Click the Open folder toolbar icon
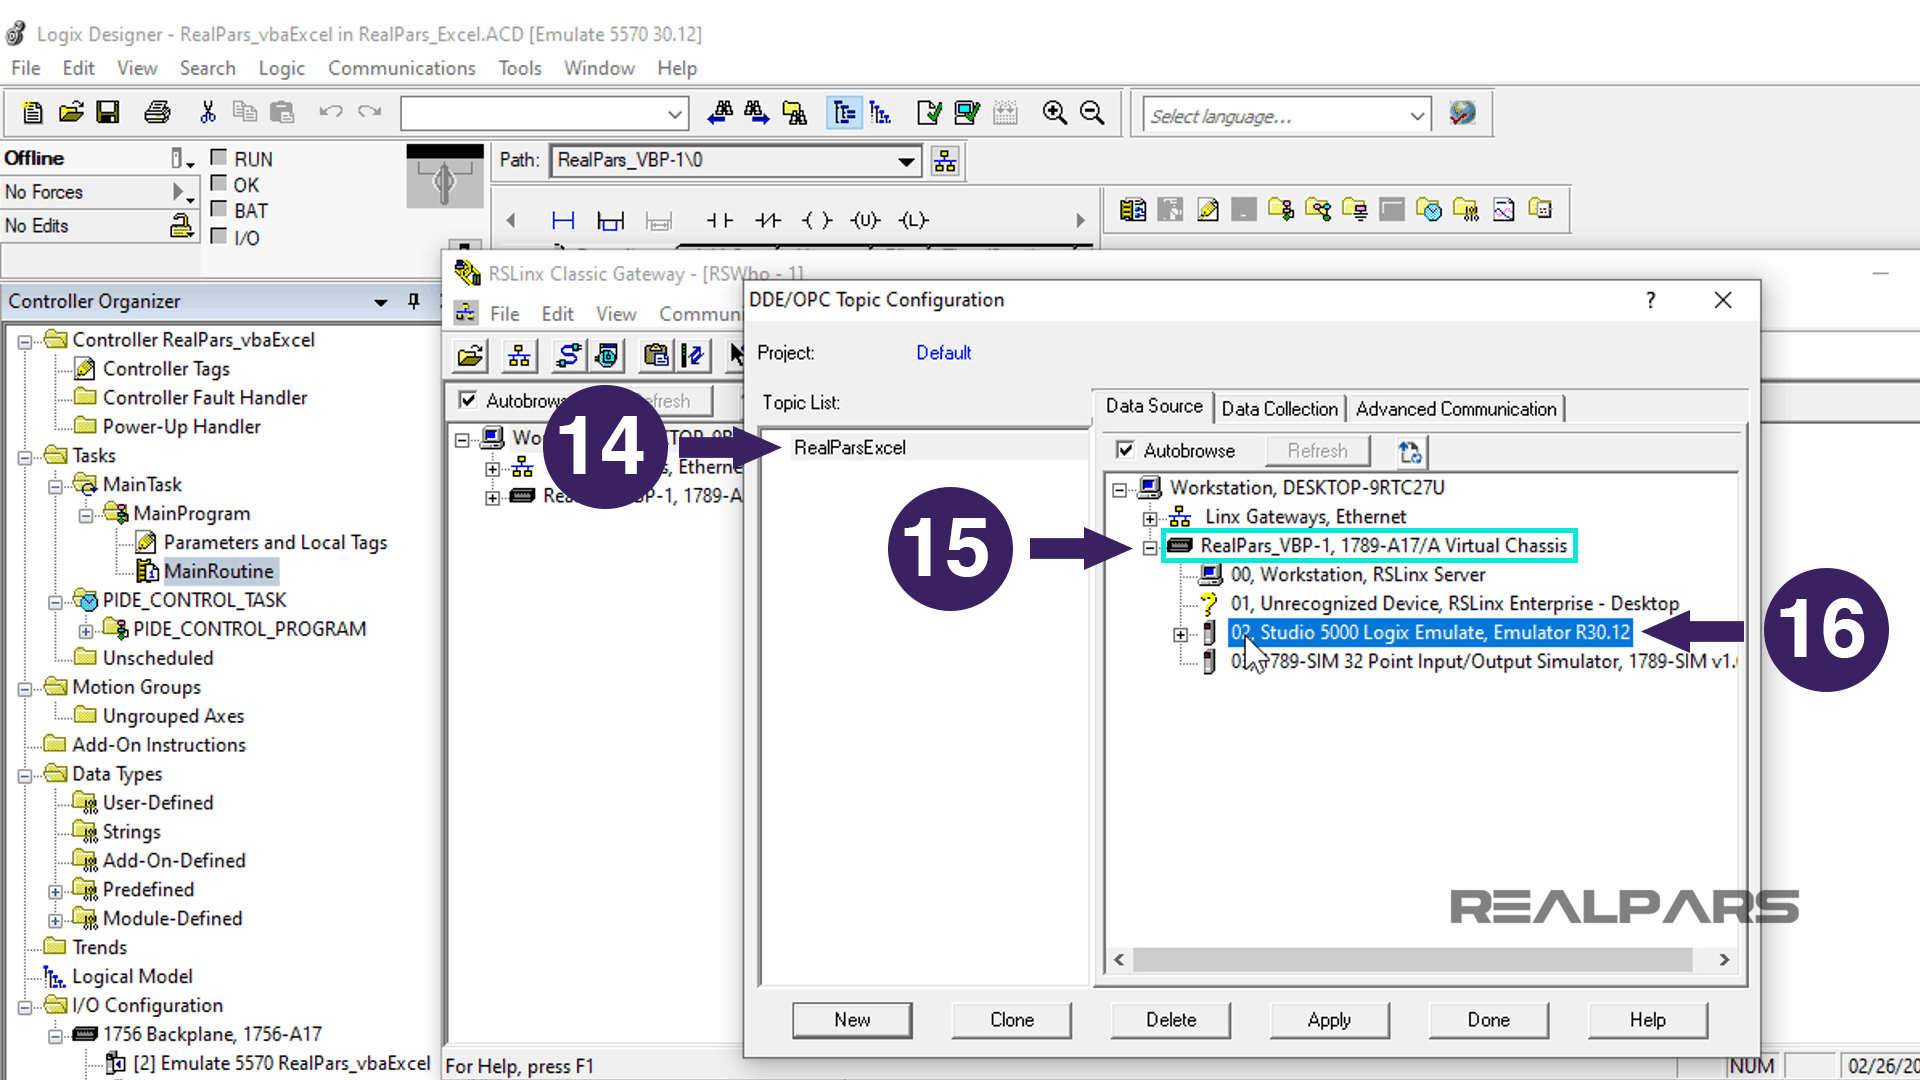Image resolution: width=1920 pixels, height=1080 pixels. (71, 113)
